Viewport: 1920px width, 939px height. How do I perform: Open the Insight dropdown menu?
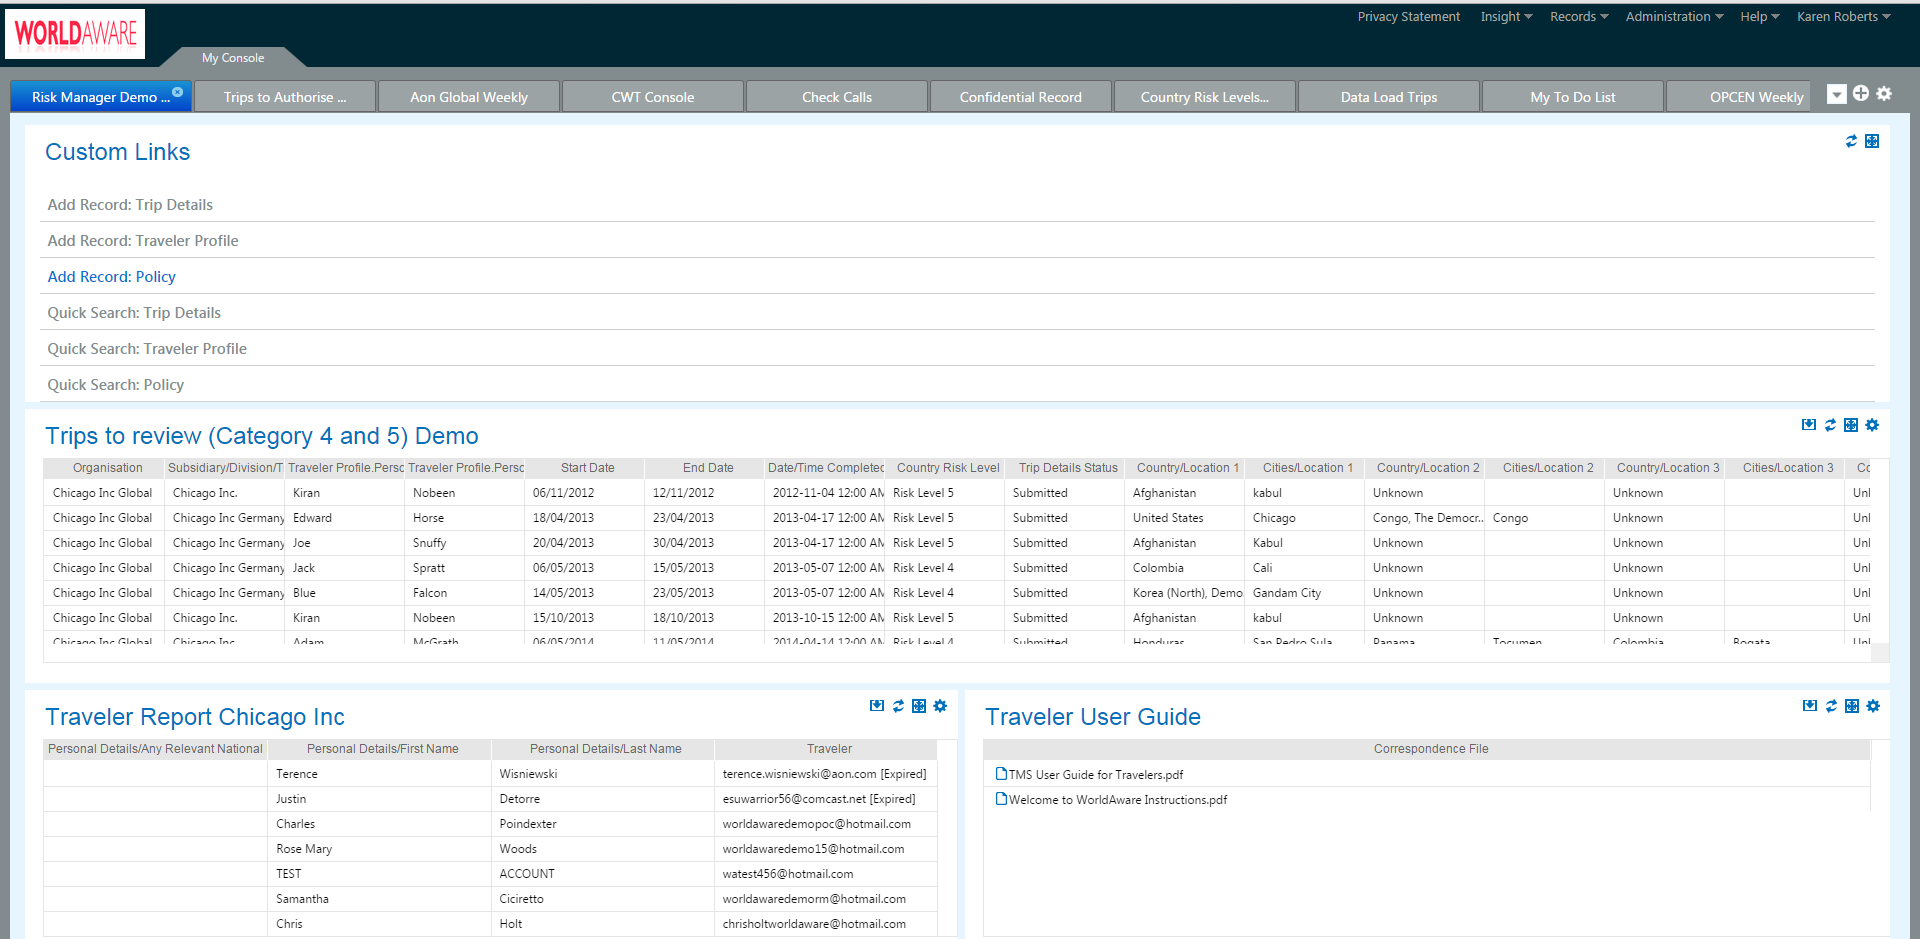coord(1506,17)
